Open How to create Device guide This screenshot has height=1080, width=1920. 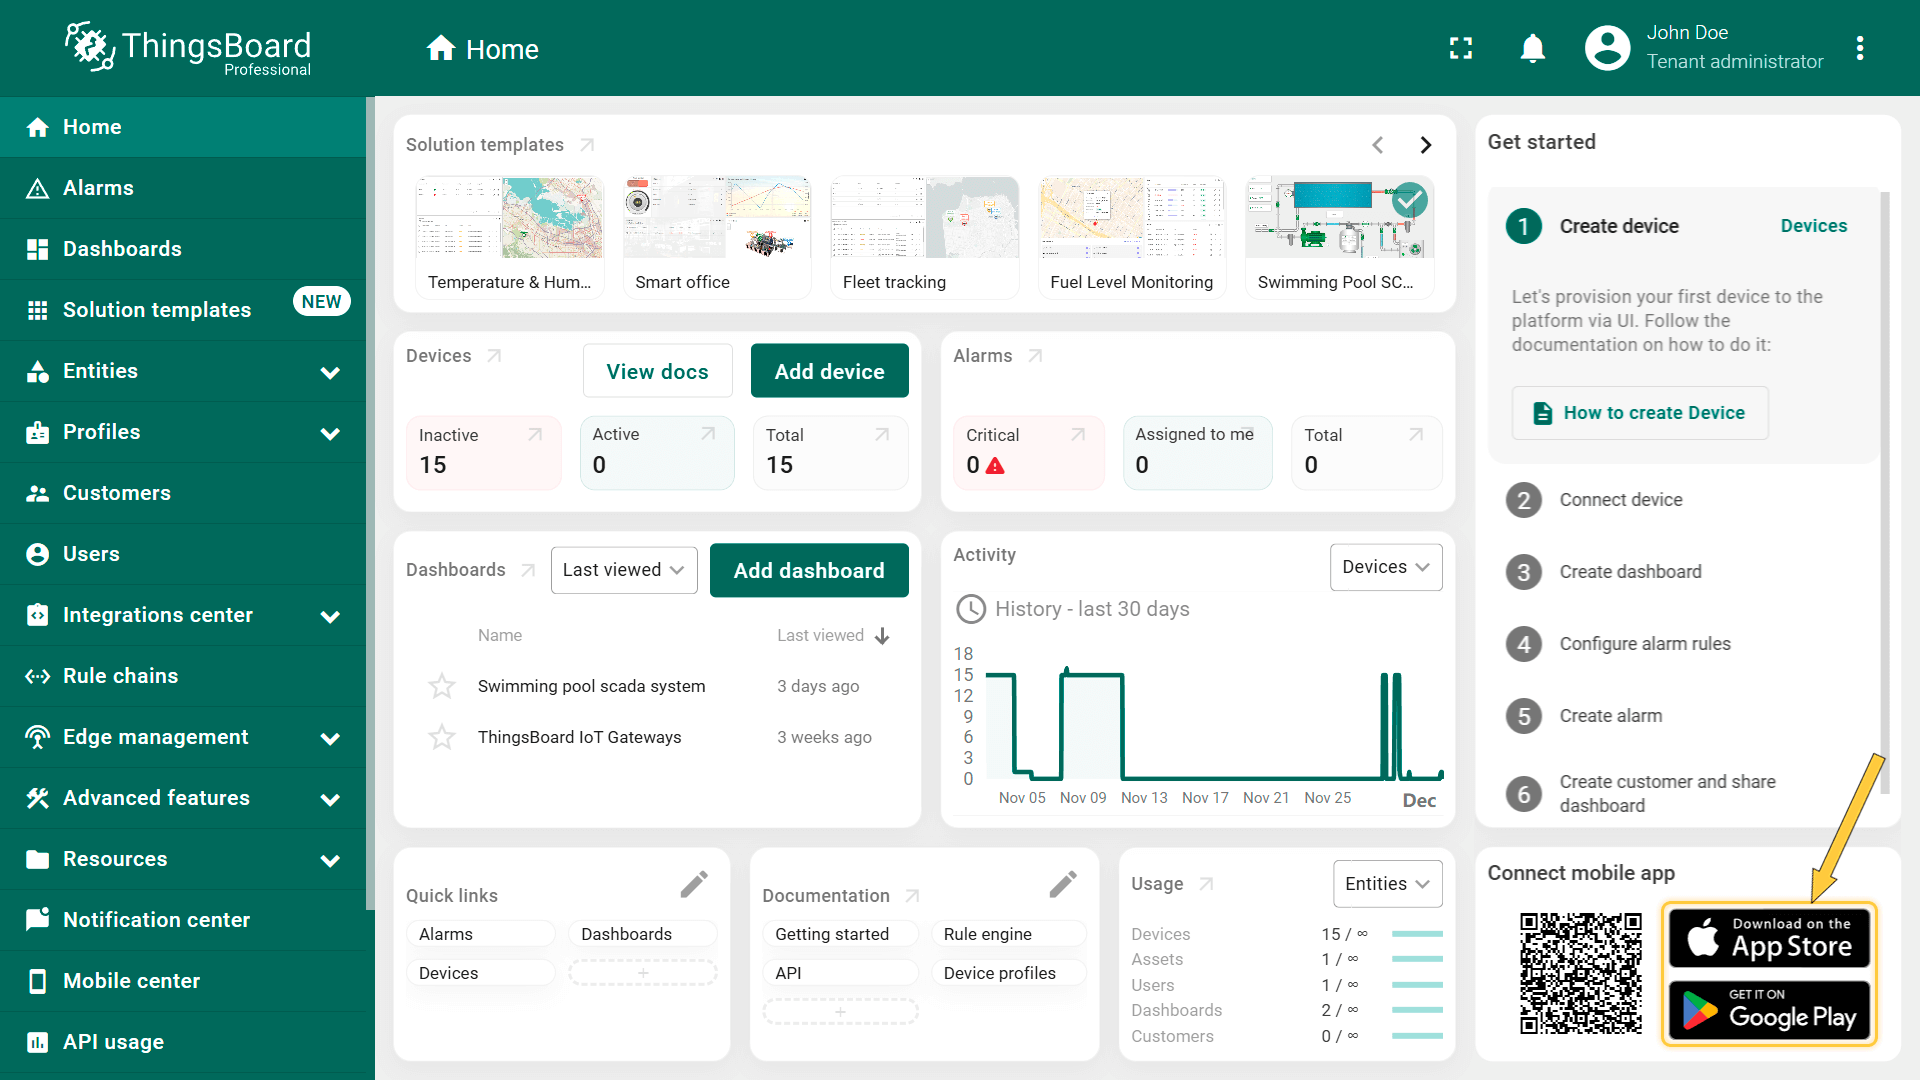coord(1639,413)
